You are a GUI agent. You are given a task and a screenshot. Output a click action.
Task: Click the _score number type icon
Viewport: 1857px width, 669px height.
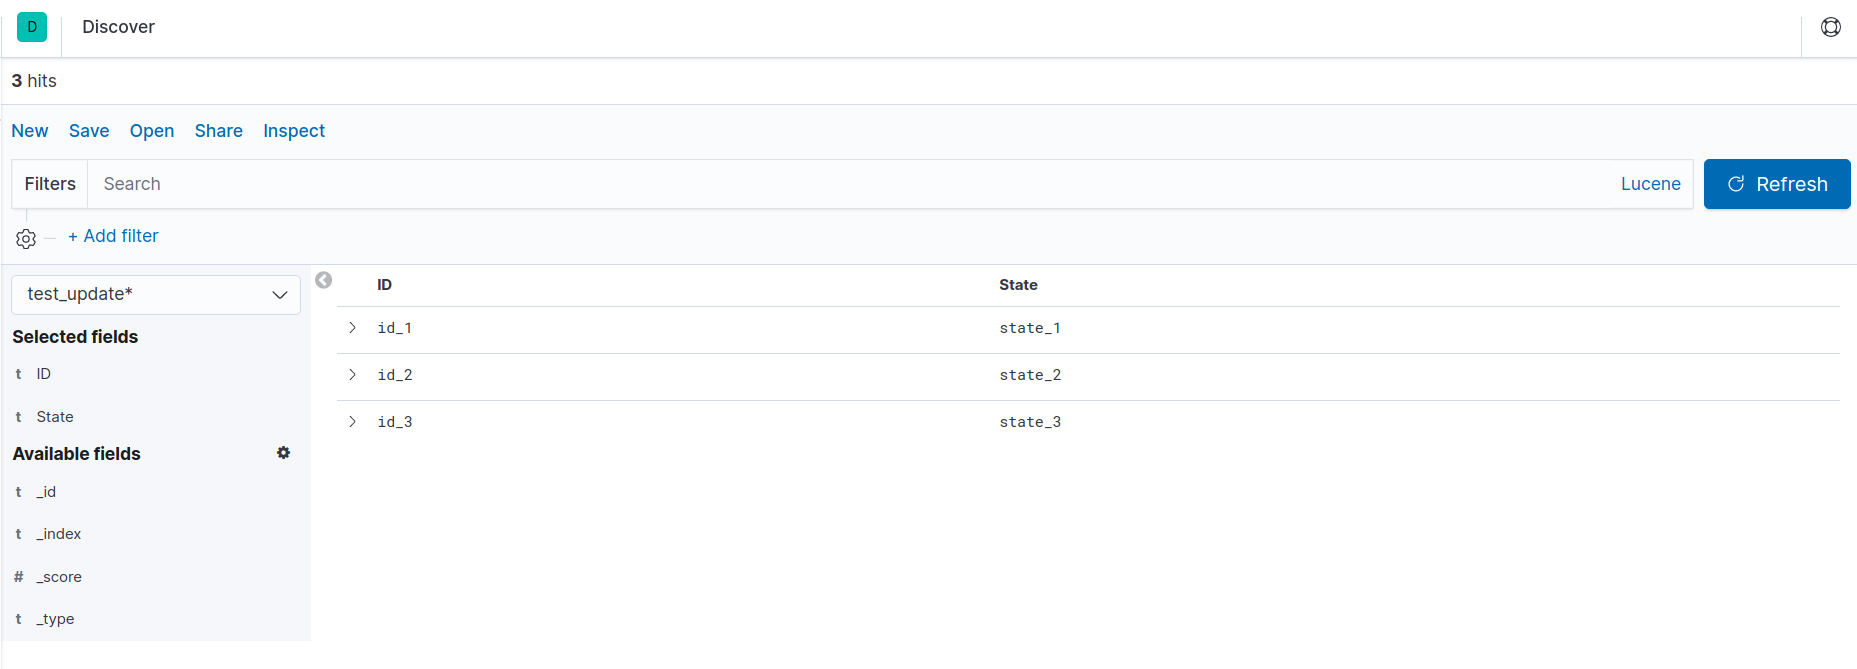tap(19, 577)
